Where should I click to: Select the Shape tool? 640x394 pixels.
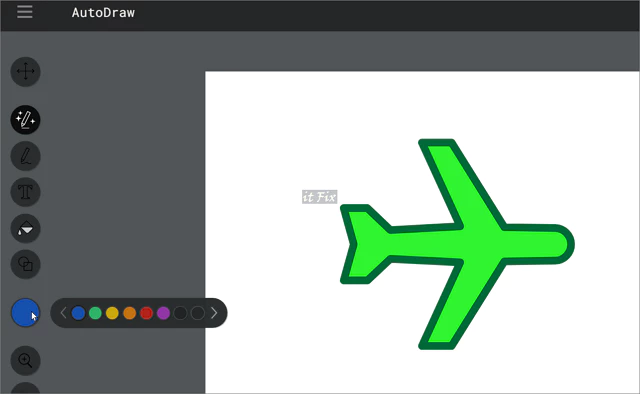click(x=25, y=264)
